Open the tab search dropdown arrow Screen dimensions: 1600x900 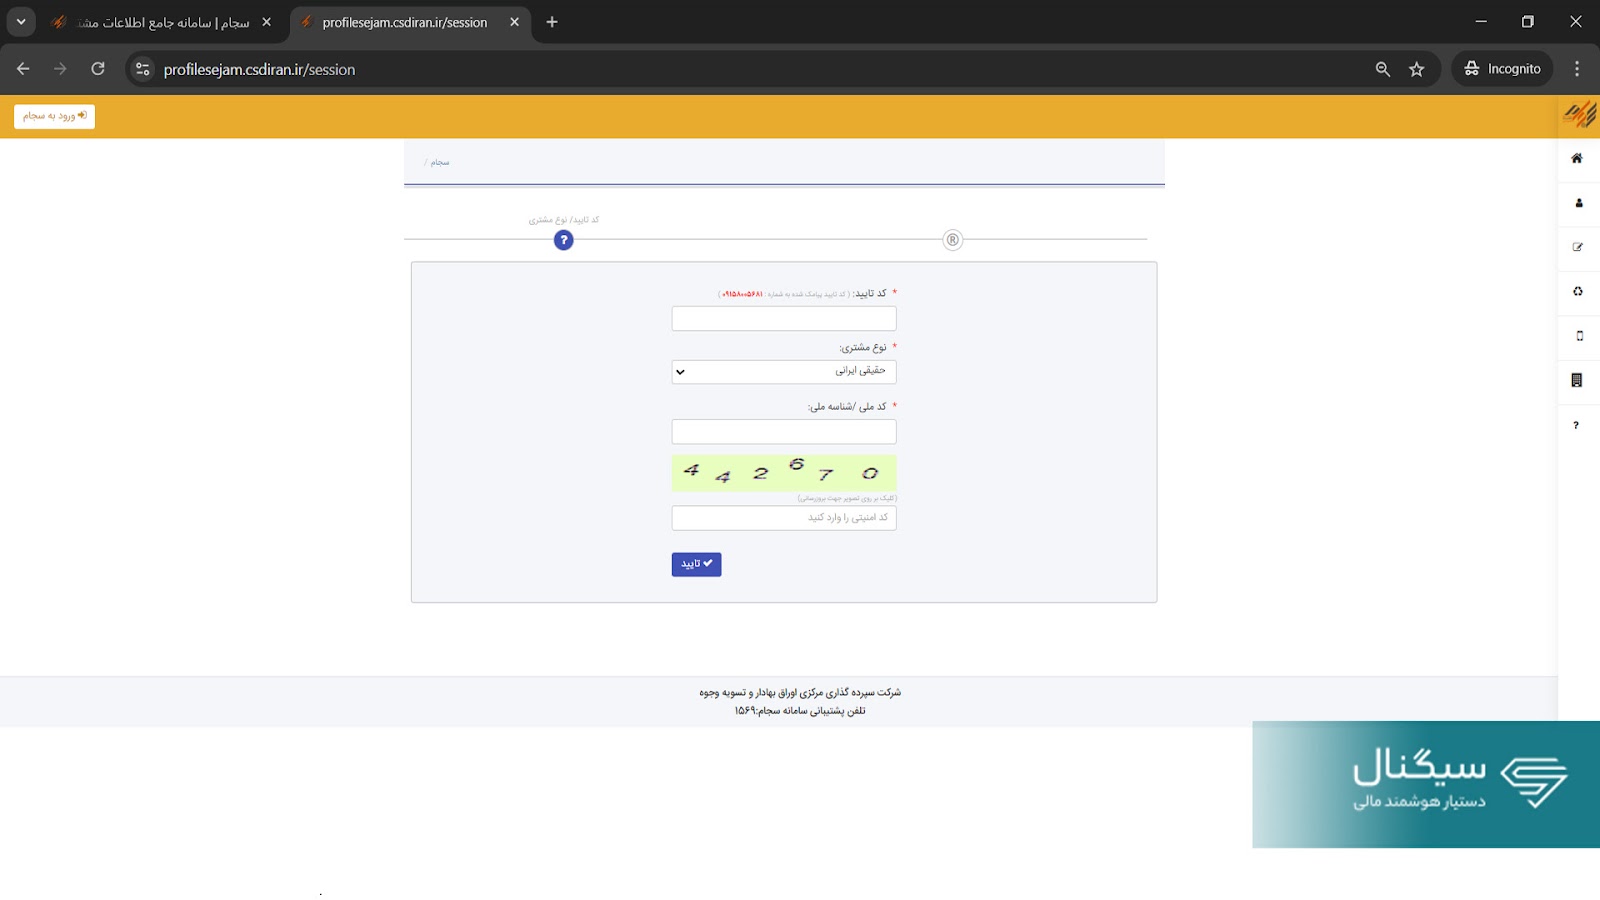[21, 22]
